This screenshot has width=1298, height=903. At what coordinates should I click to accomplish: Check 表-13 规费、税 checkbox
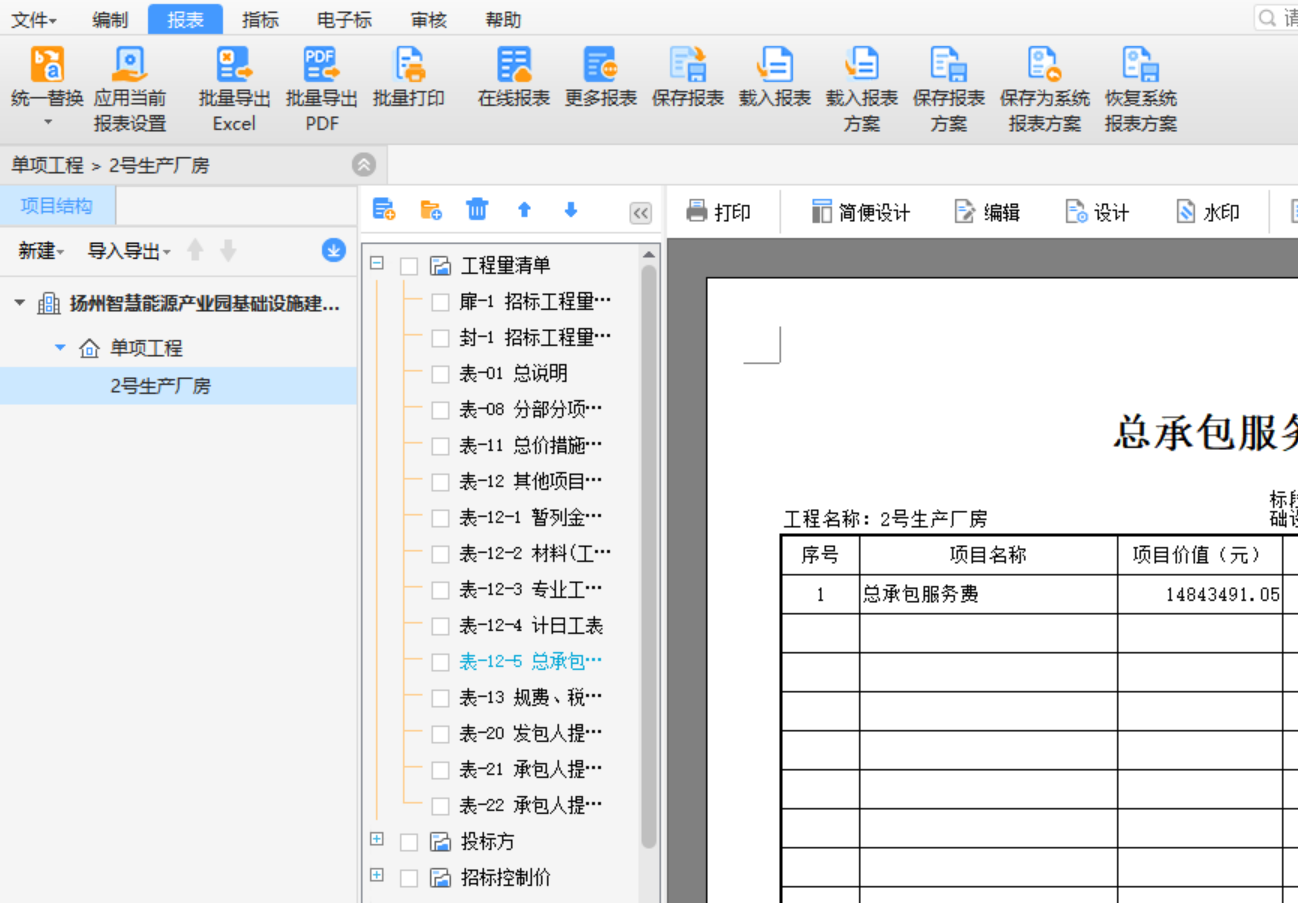[x=440, y=698]
